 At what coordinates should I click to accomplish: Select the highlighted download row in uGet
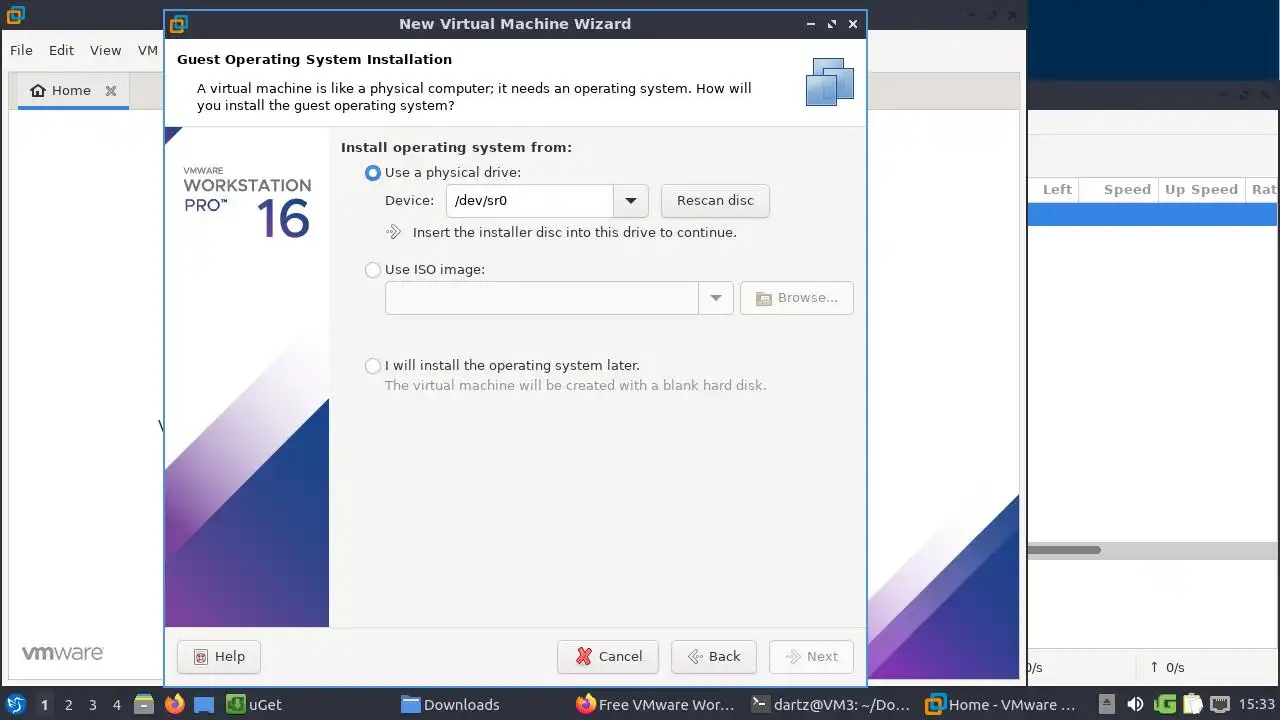1152,214
